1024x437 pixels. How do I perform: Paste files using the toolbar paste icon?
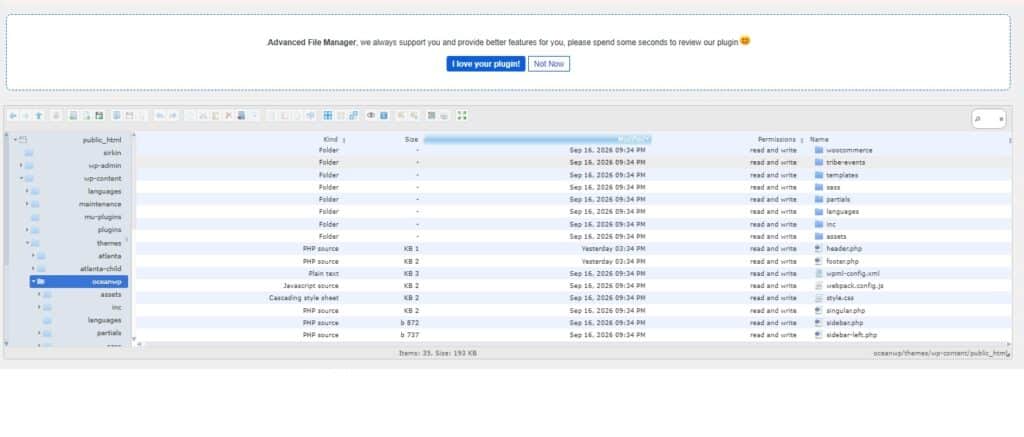[x=215, y=116]
